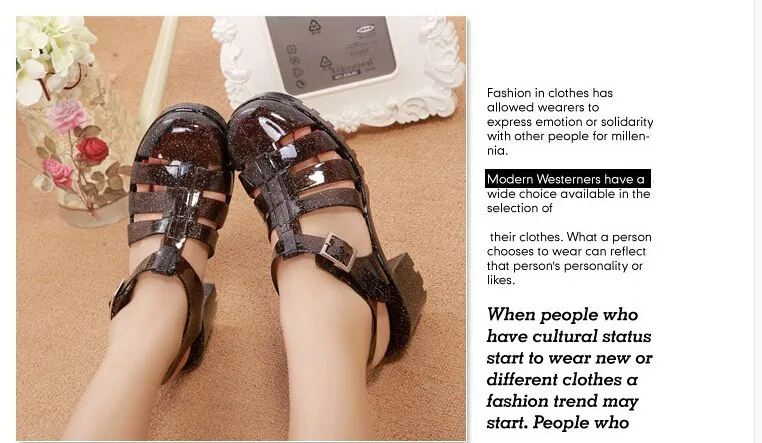The width and height of the screenshot is (762, 443).
Task: Click the paragraph starting "Fashion in clothes has"
Action: coord(570,121)
